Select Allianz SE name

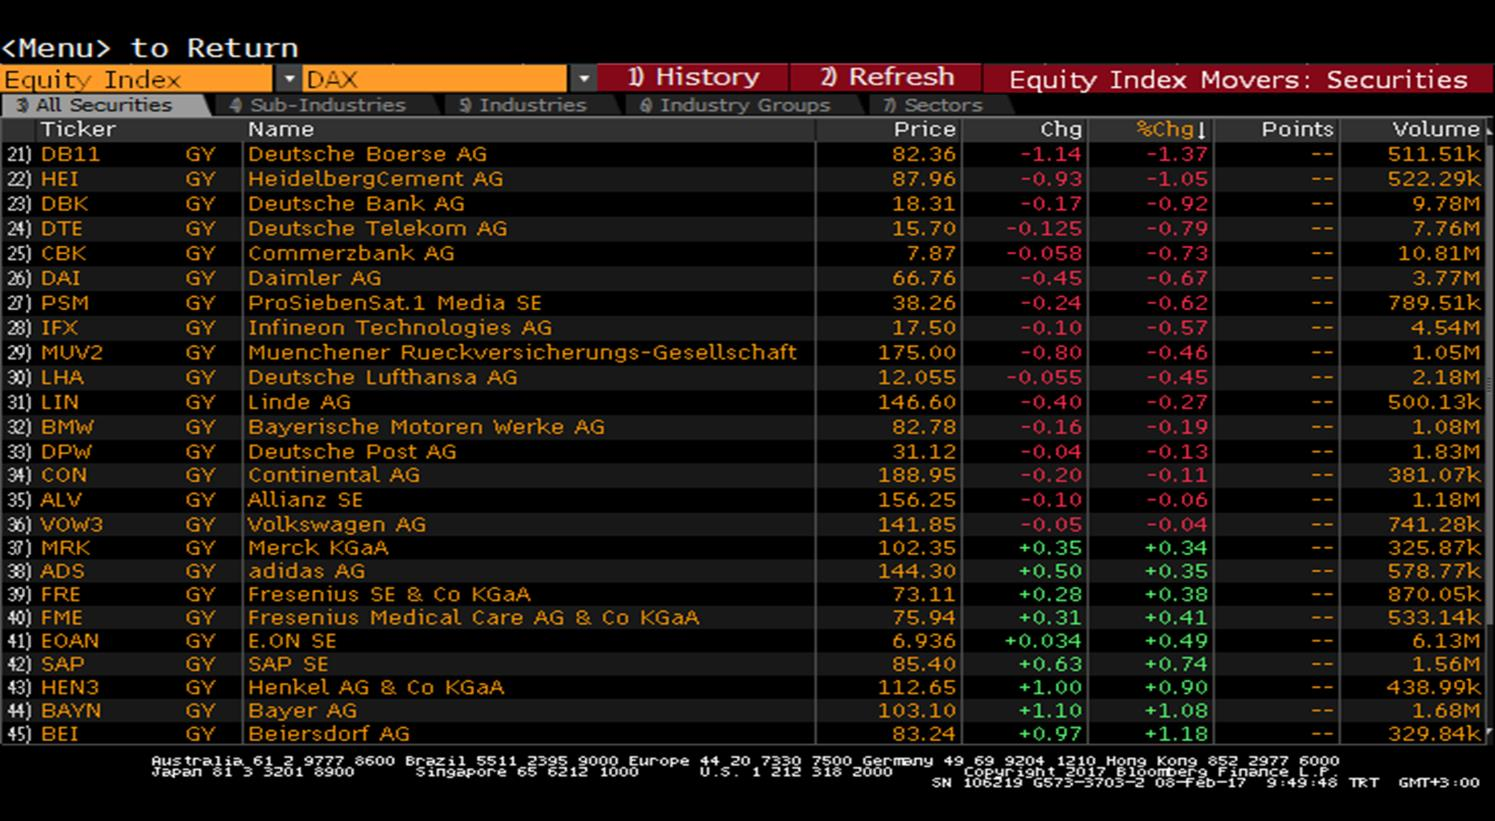click(x=306, y=500)
